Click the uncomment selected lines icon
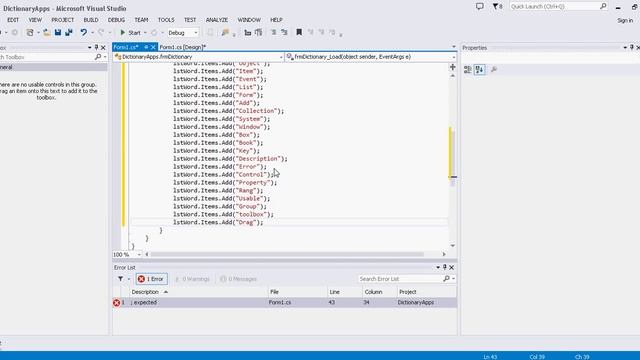The height and width of the screenshot is (360, 640). (284, 32)
